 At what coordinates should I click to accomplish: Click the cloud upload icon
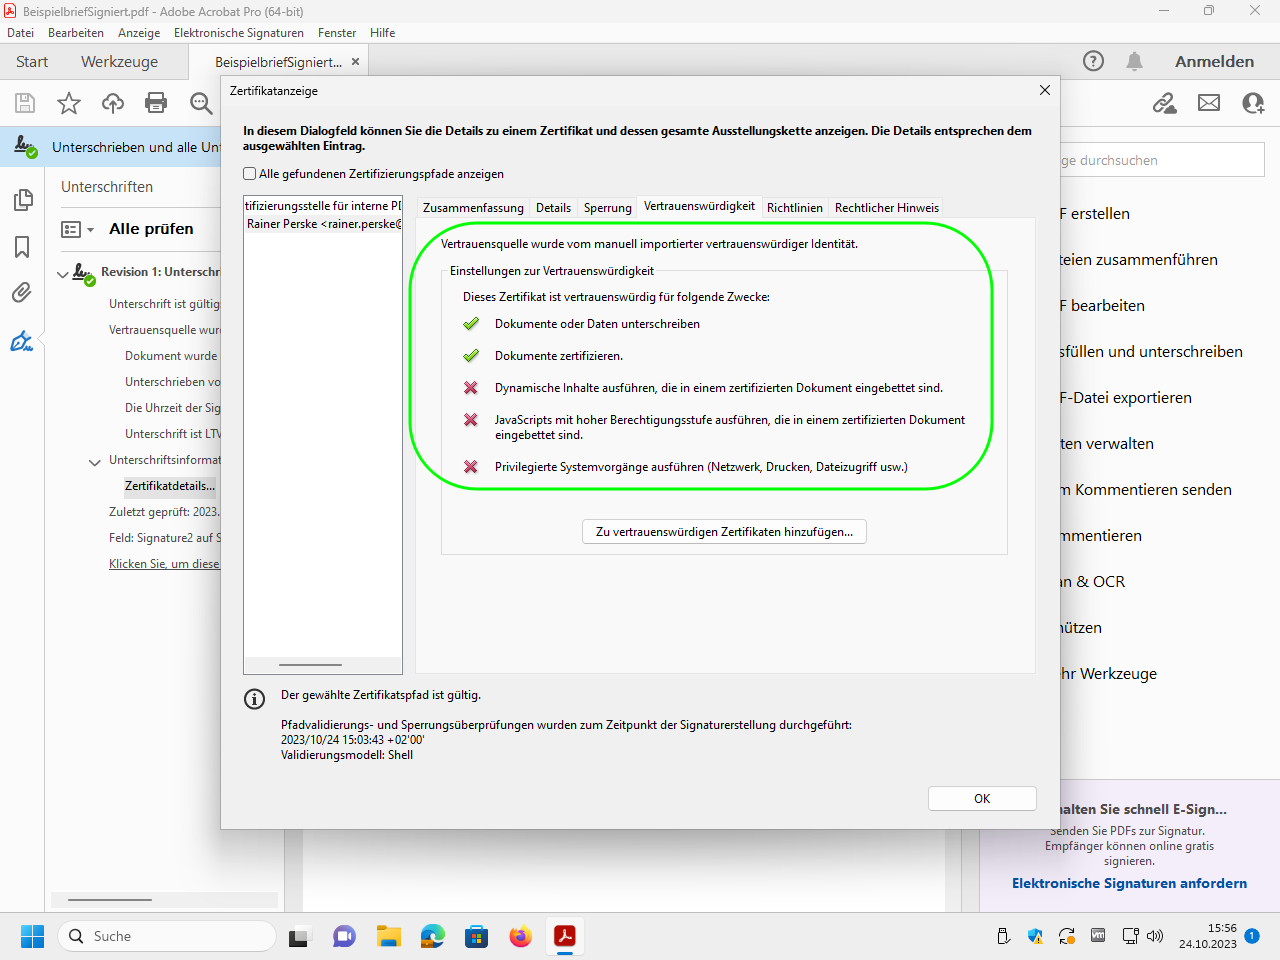pos(113,103)
